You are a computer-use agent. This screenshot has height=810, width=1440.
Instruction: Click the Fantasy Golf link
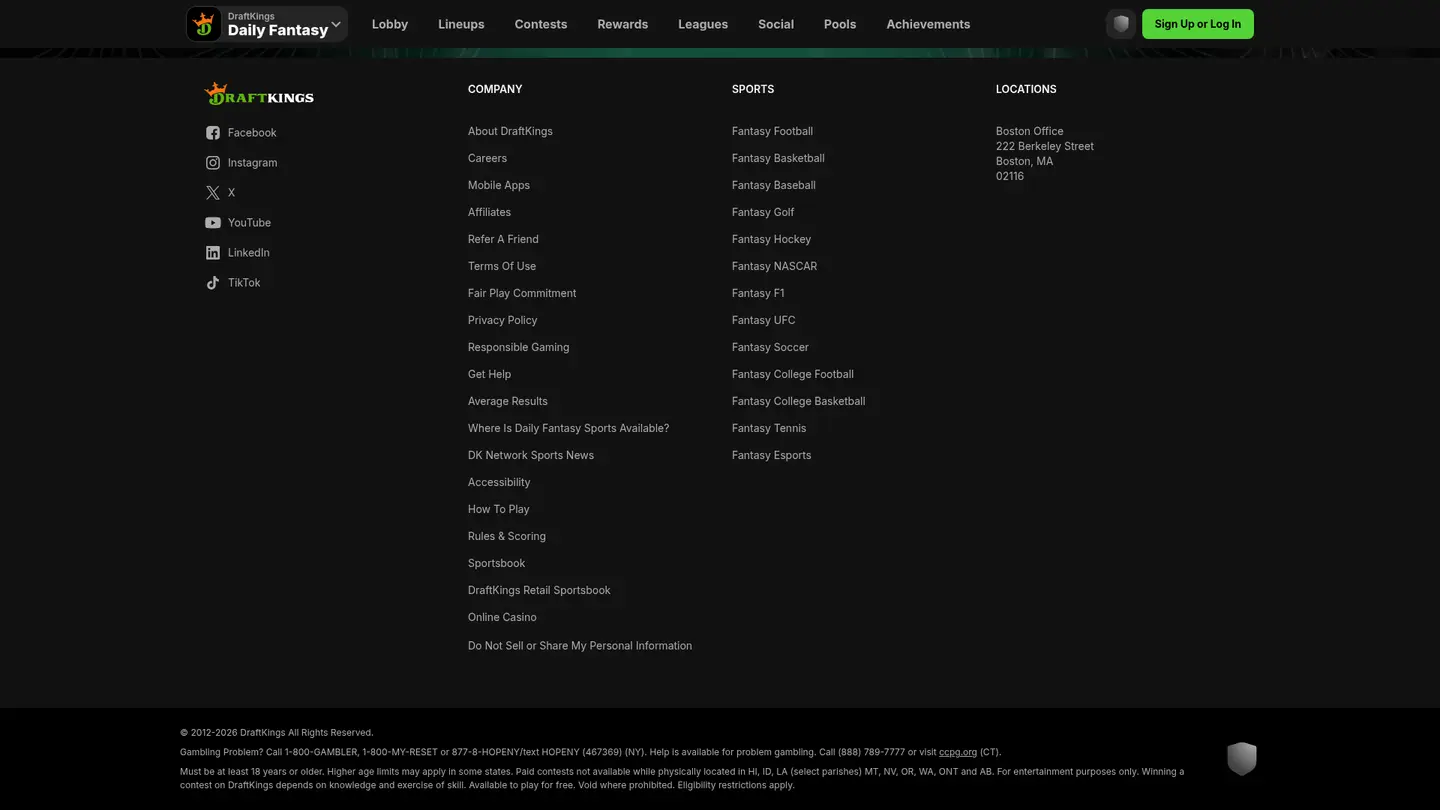pyautogui.click(x=763, y=212)
